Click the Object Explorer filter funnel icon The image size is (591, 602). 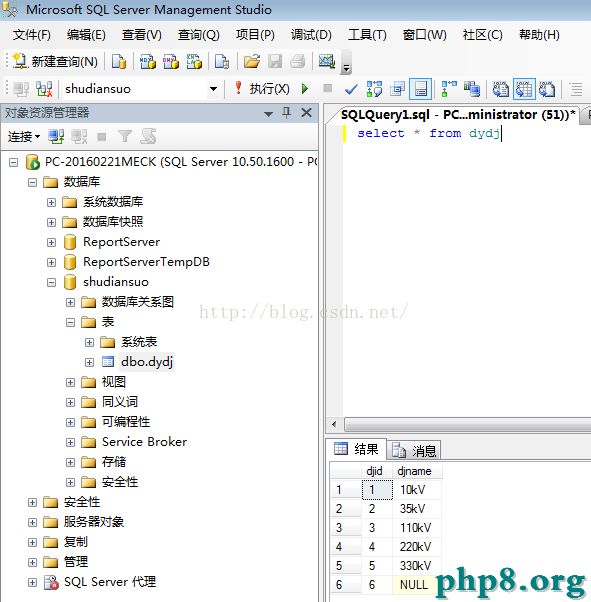click(125, 137)
